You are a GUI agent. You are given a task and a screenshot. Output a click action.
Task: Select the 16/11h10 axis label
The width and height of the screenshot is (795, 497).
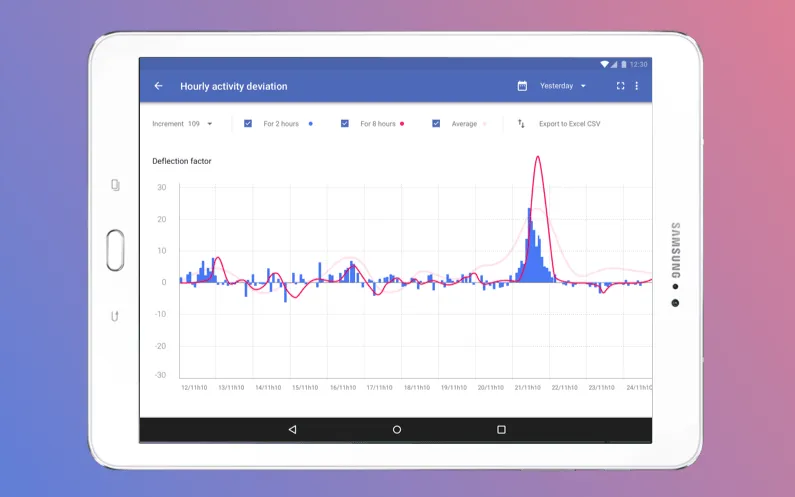click(343, 387)
